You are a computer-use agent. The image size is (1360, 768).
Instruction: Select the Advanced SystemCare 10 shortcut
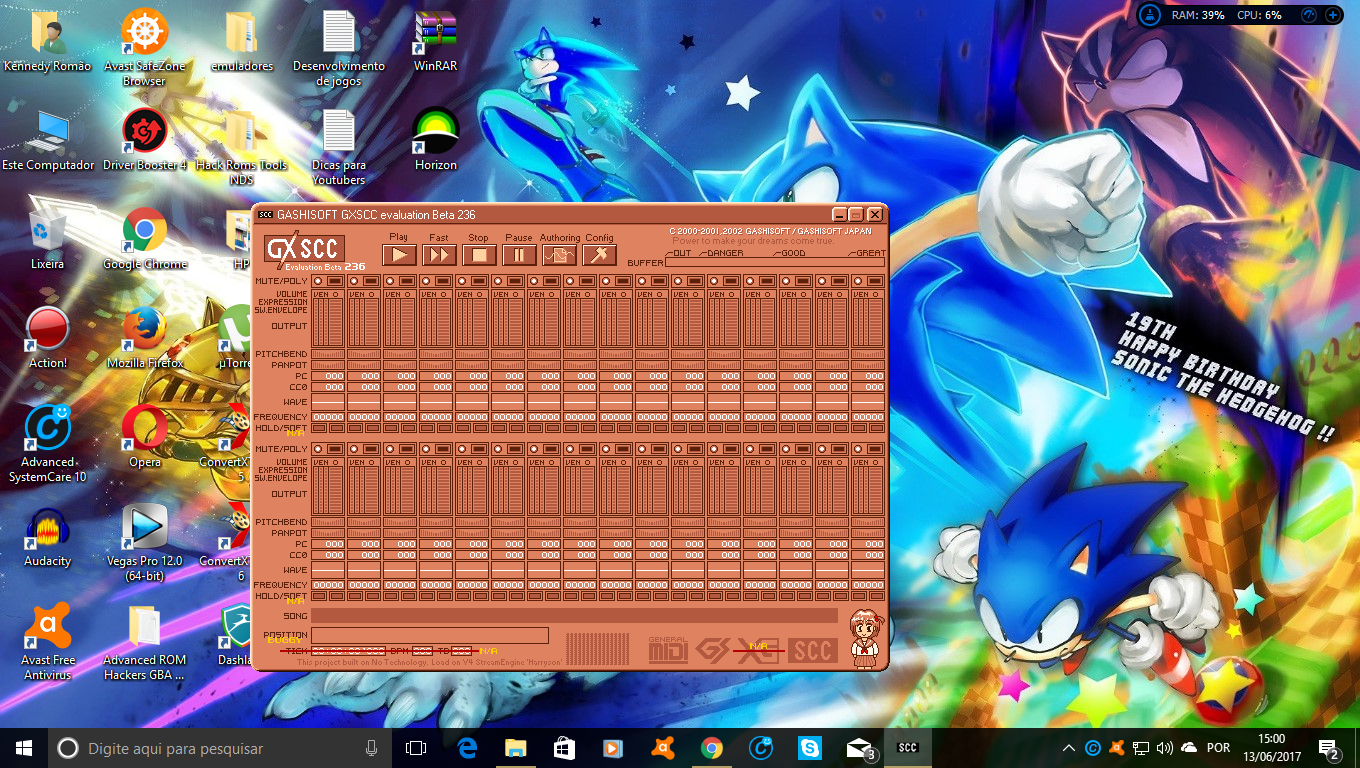pos(47,444)
